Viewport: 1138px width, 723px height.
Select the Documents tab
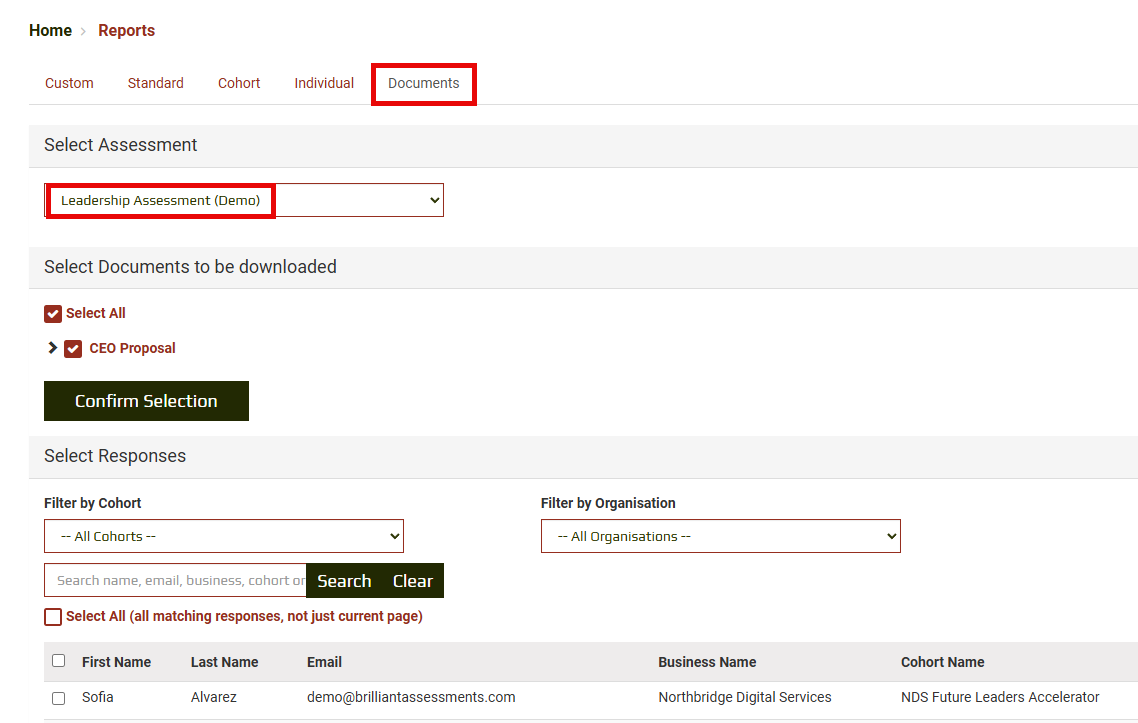tap(424, 83)
